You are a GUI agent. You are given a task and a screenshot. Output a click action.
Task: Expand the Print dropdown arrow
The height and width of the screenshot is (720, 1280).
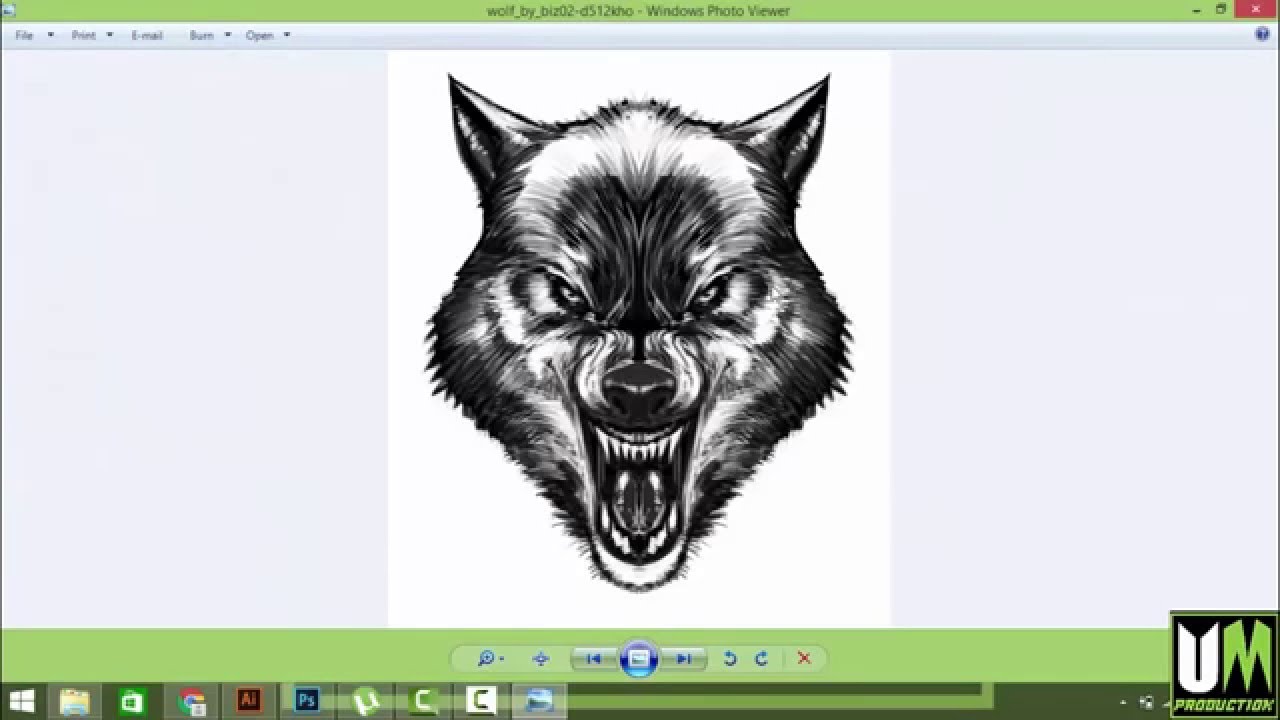point(107,35)
